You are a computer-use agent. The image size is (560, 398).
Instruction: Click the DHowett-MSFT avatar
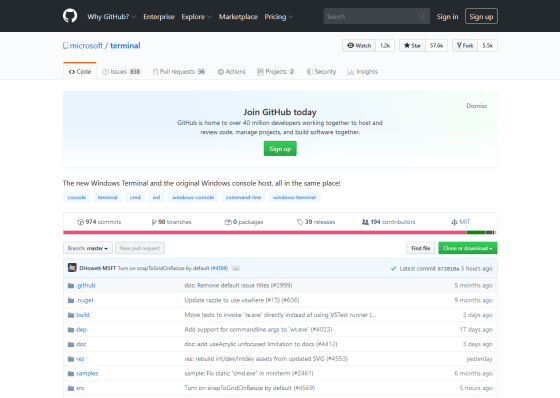(x=72, y=268)
